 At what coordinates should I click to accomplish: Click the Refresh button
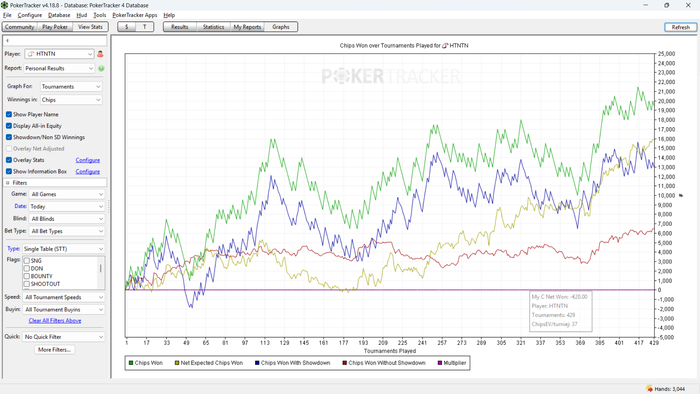click(x=680, y=27)
